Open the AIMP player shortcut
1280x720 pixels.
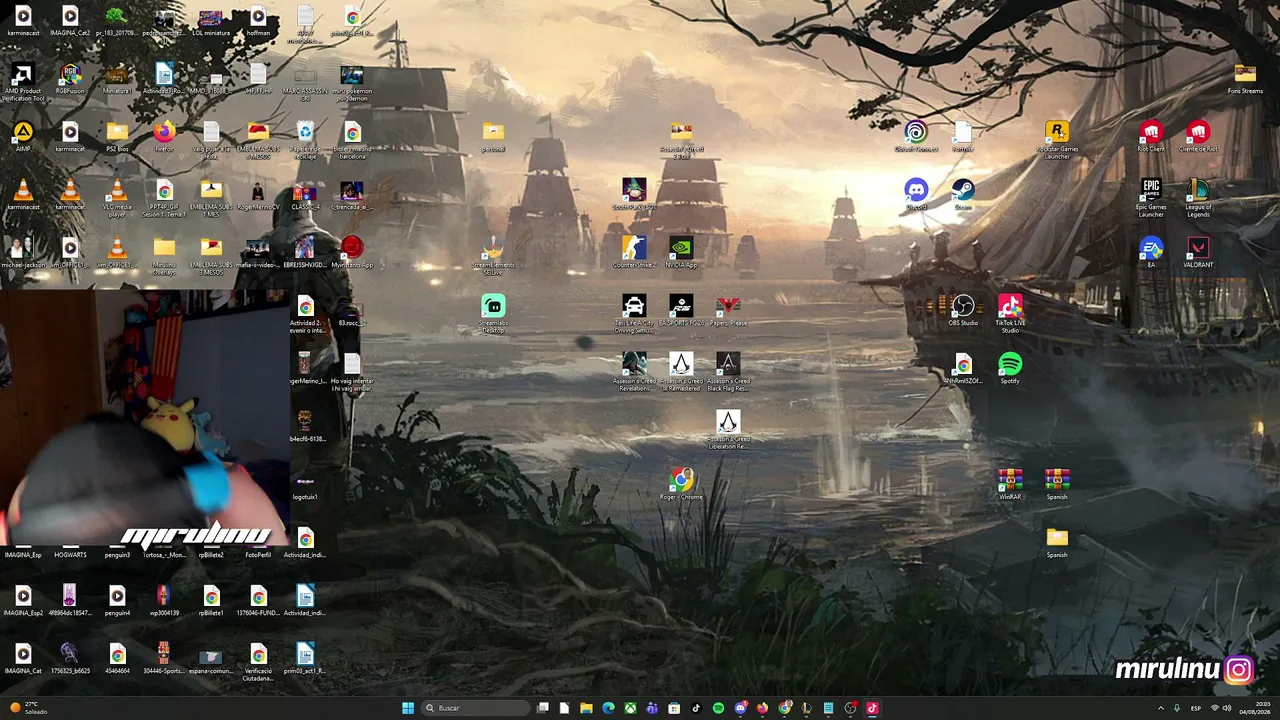click(x=23, y=136)
